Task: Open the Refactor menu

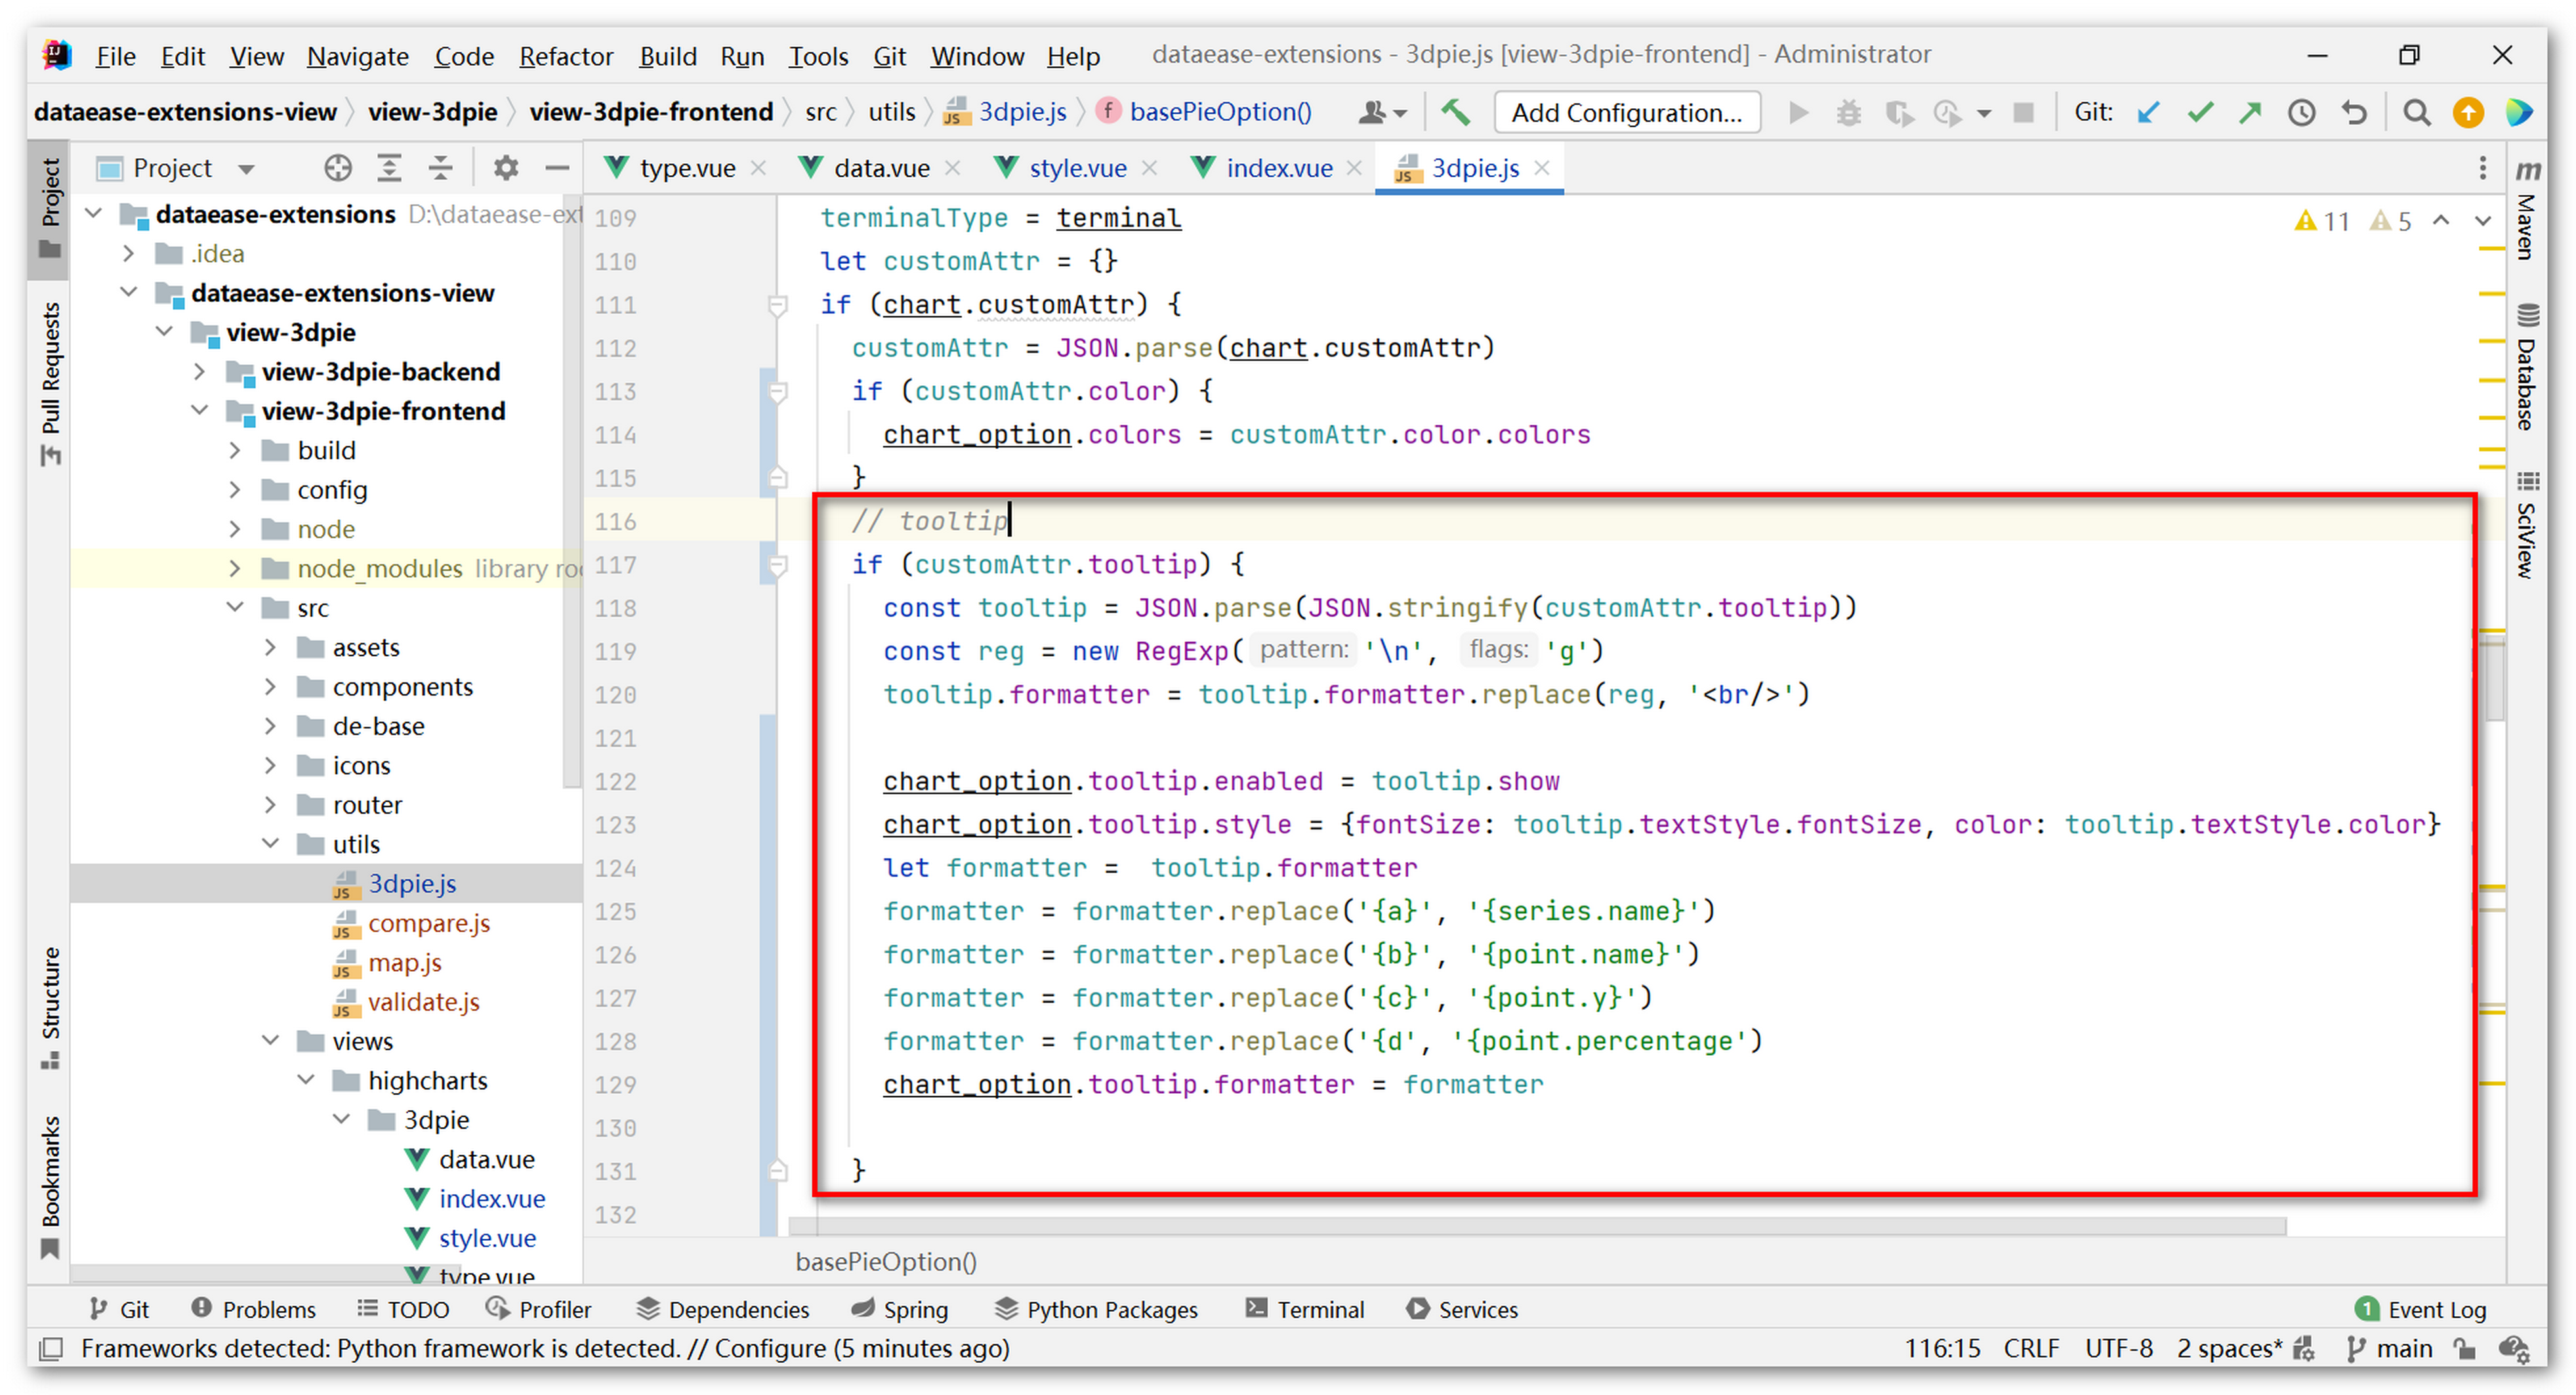Action: pyautogui.click(x=565, y=56)
